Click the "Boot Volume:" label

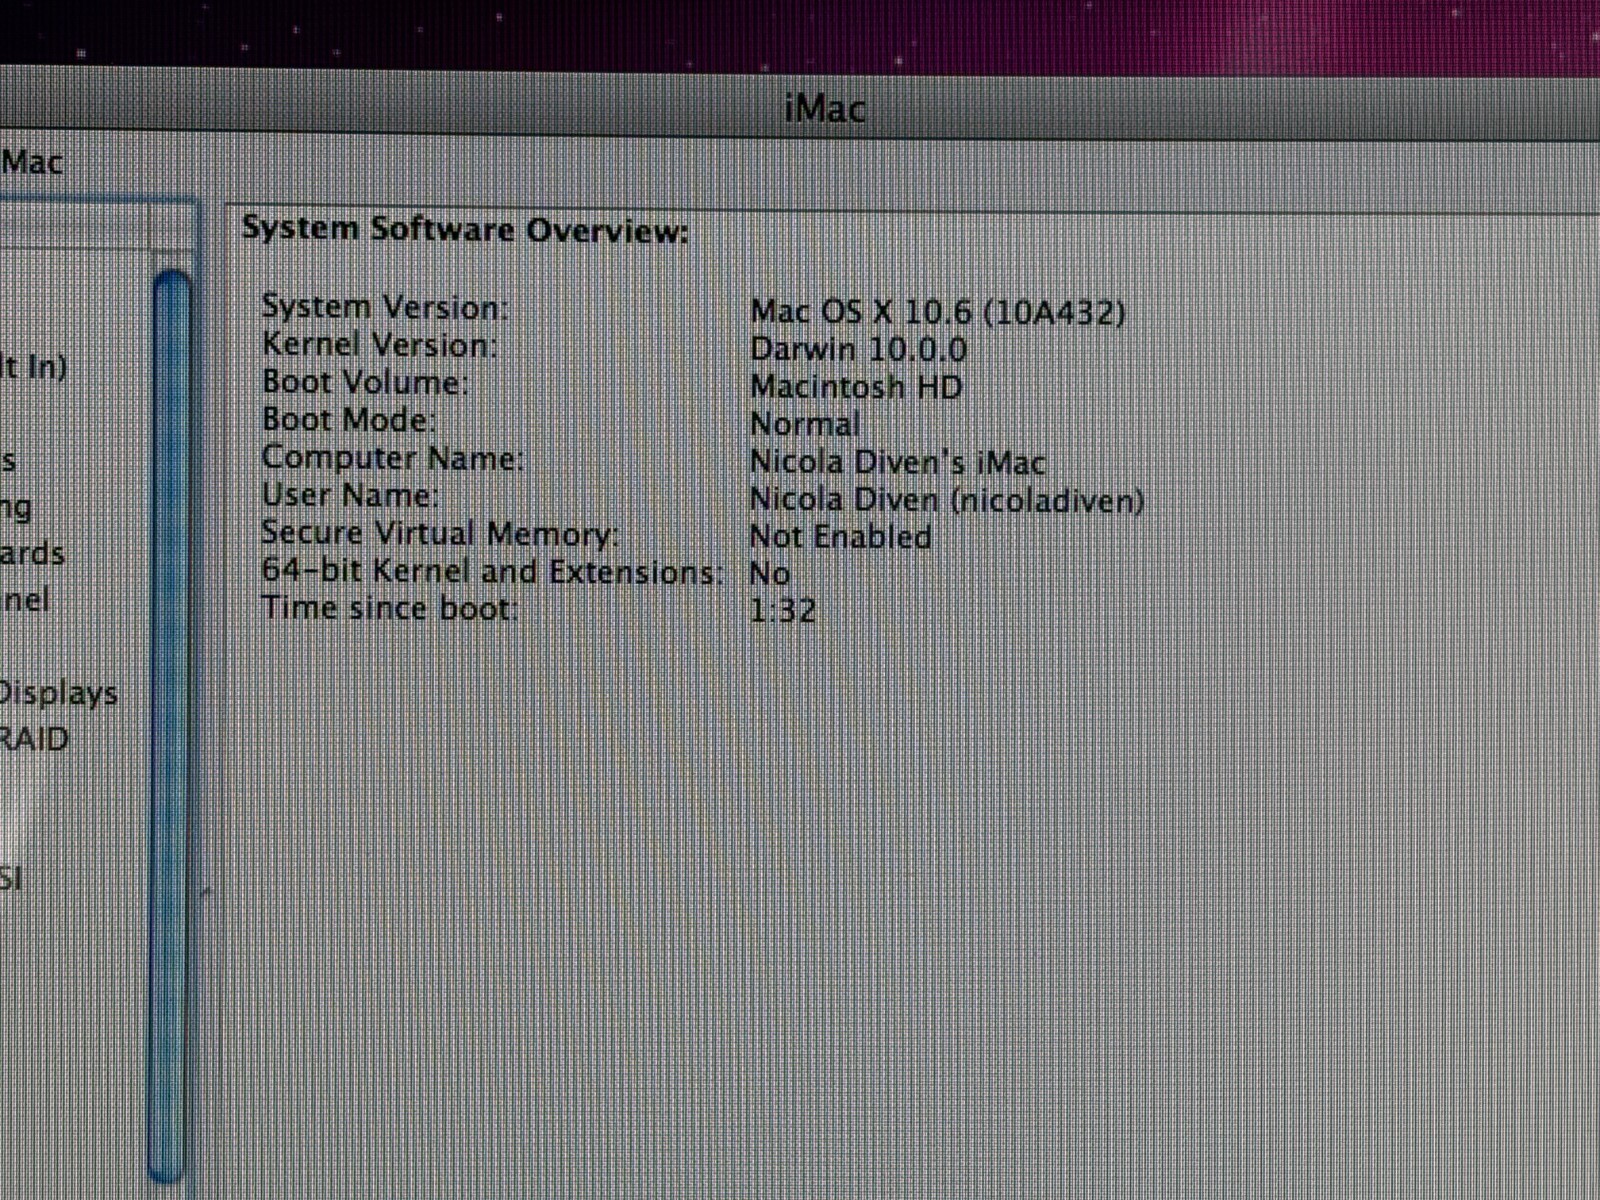click(365, 382)
